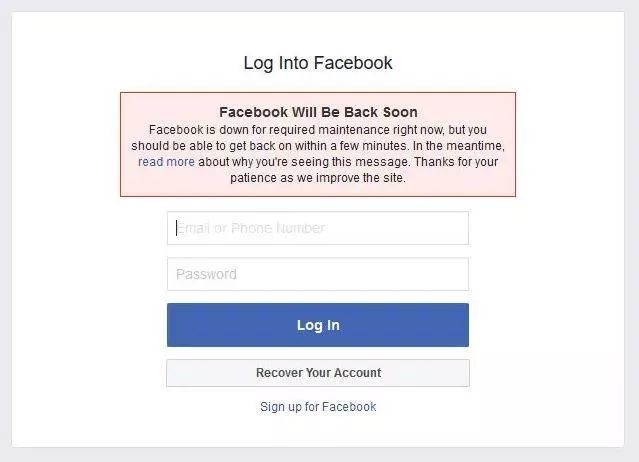Focus the Password input field
This screenshot has width=639, height=462.
(x=318, y=274)
